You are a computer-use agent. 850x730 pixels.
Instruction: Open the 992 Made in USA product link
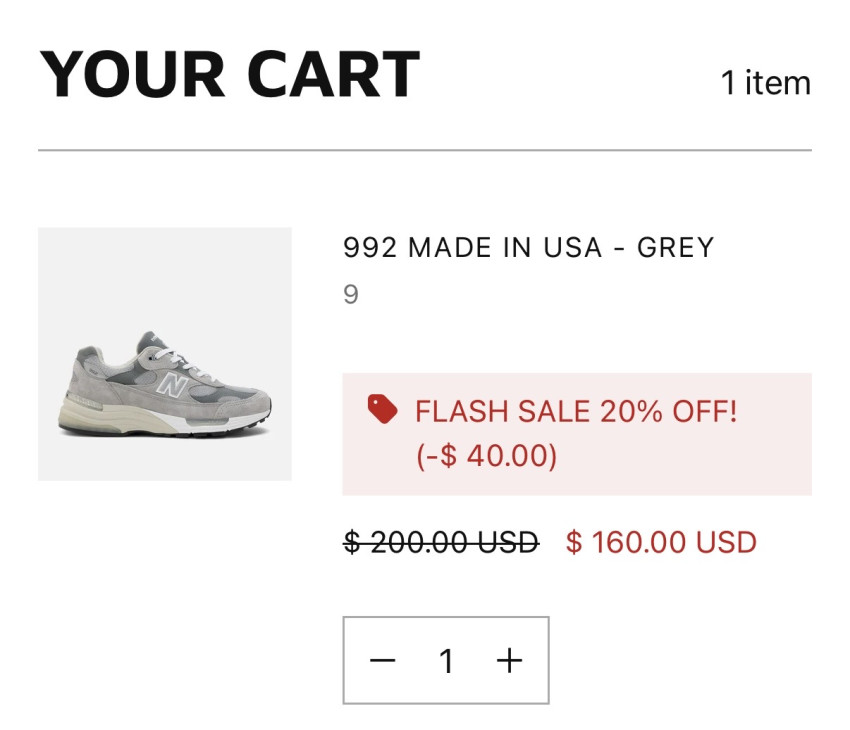[x=528, y=247]
